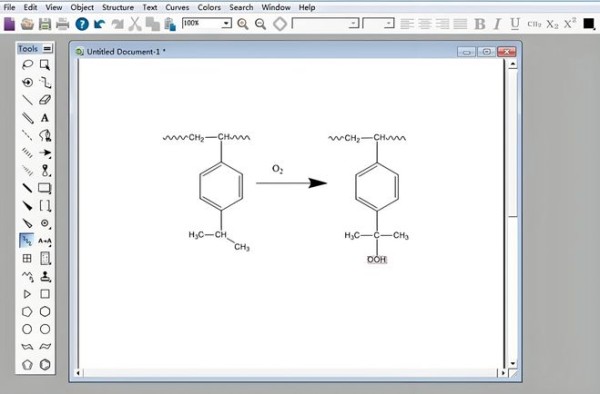Toggle Italic formatting
The height and width of the screenshot is (394, 600).
[x=497, y=24]
